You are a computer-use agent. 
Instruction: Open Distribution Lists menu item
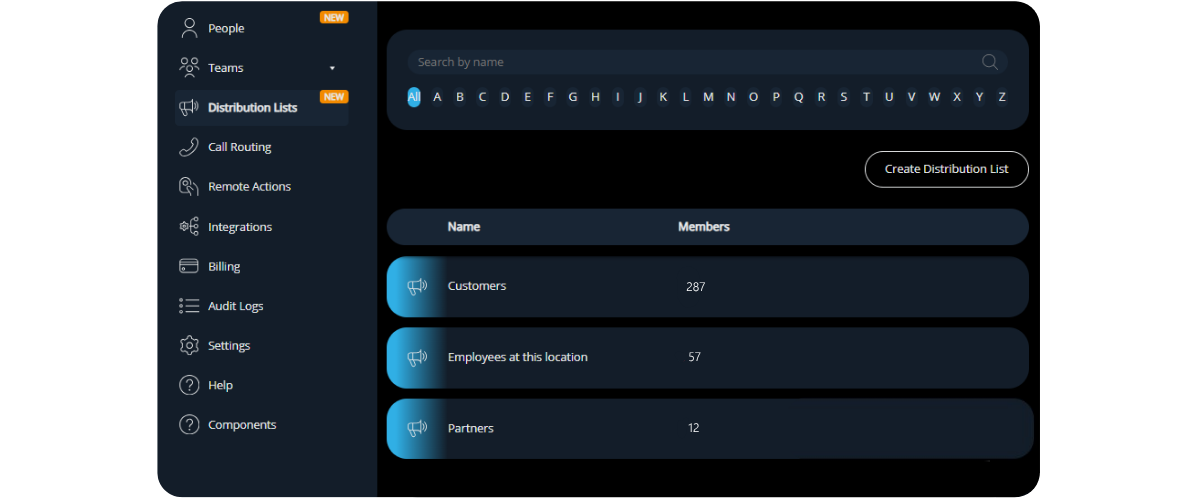tap(252, 108)
